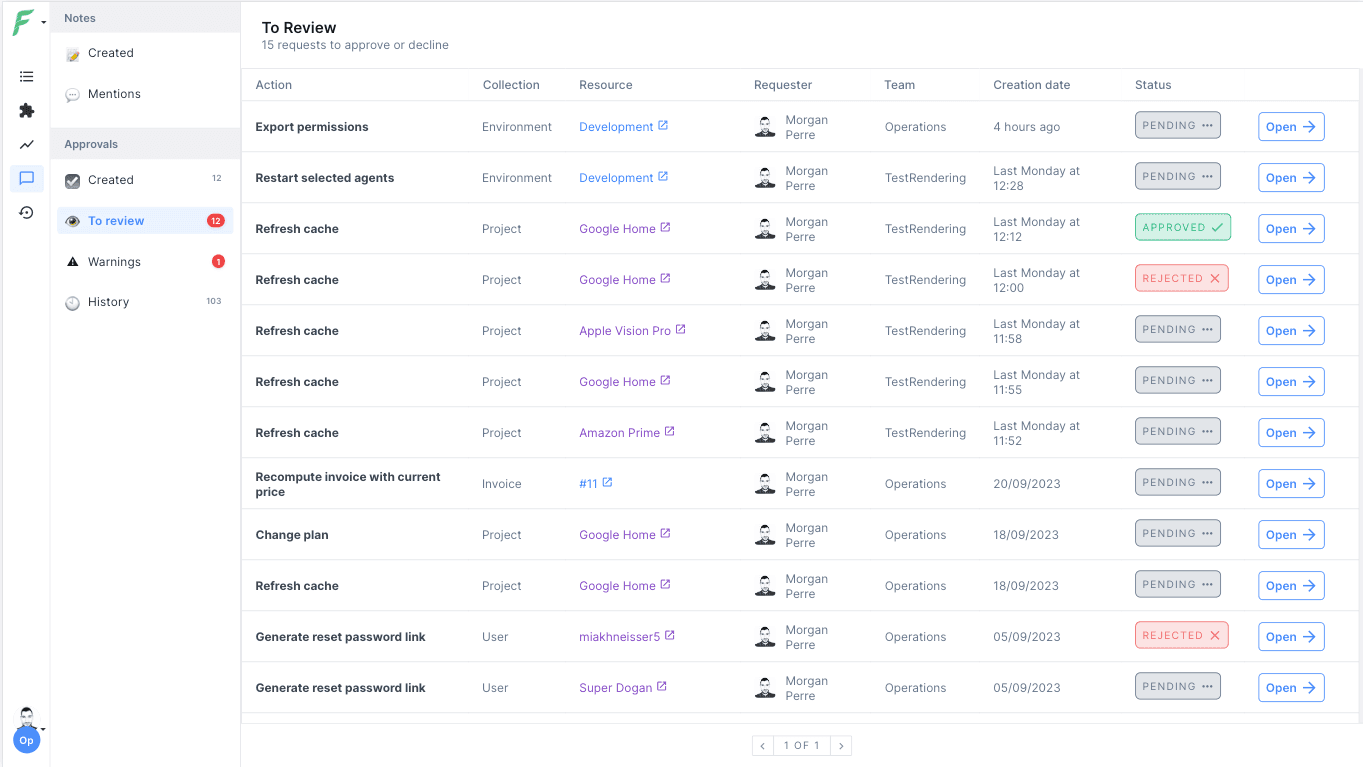
Task: Open Apple Vision Pro refresh cache request
Action: 1291,331
